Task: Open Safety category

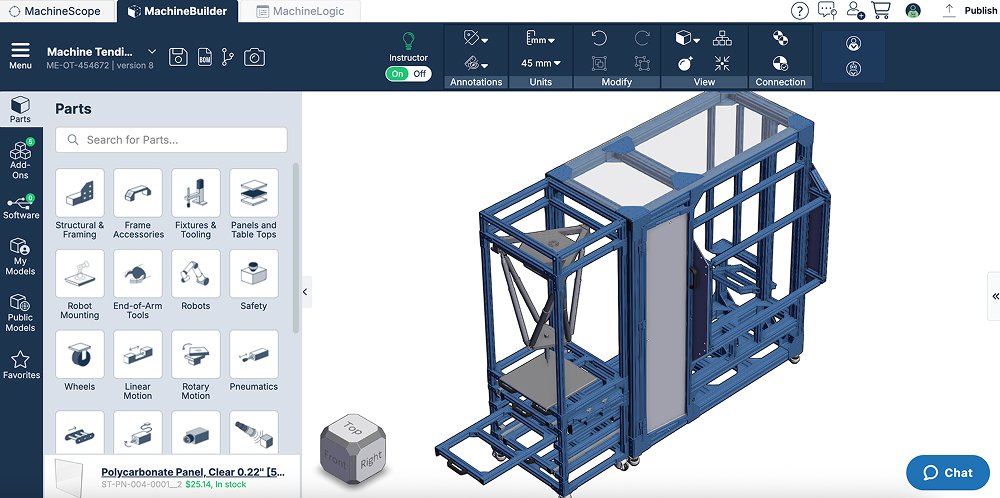Action: [254, 279]
